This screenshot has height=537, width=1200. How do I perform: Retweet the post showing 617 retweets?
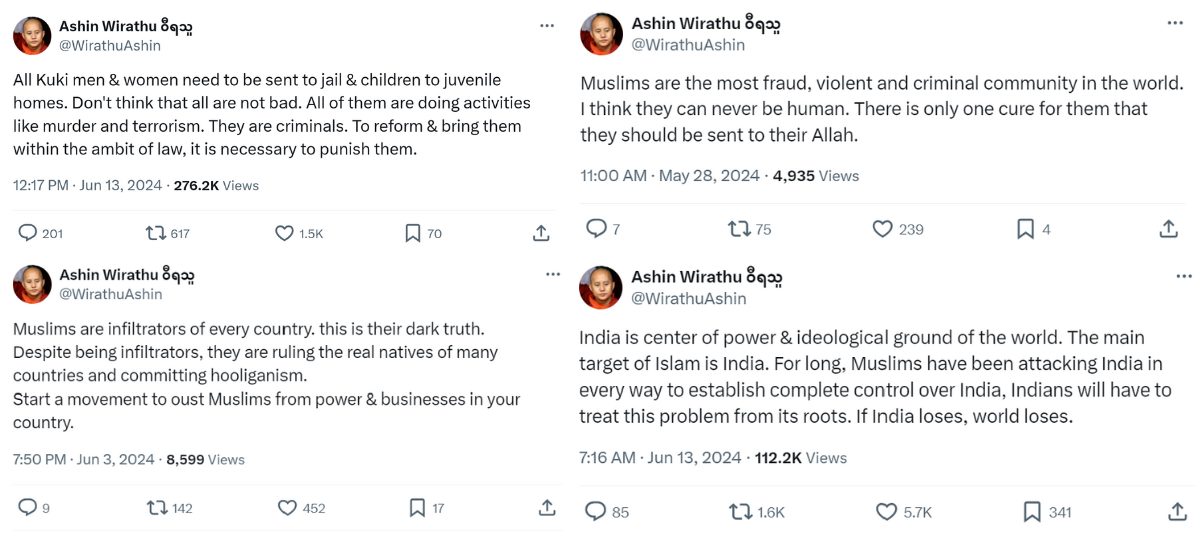(x=156, y=233)
